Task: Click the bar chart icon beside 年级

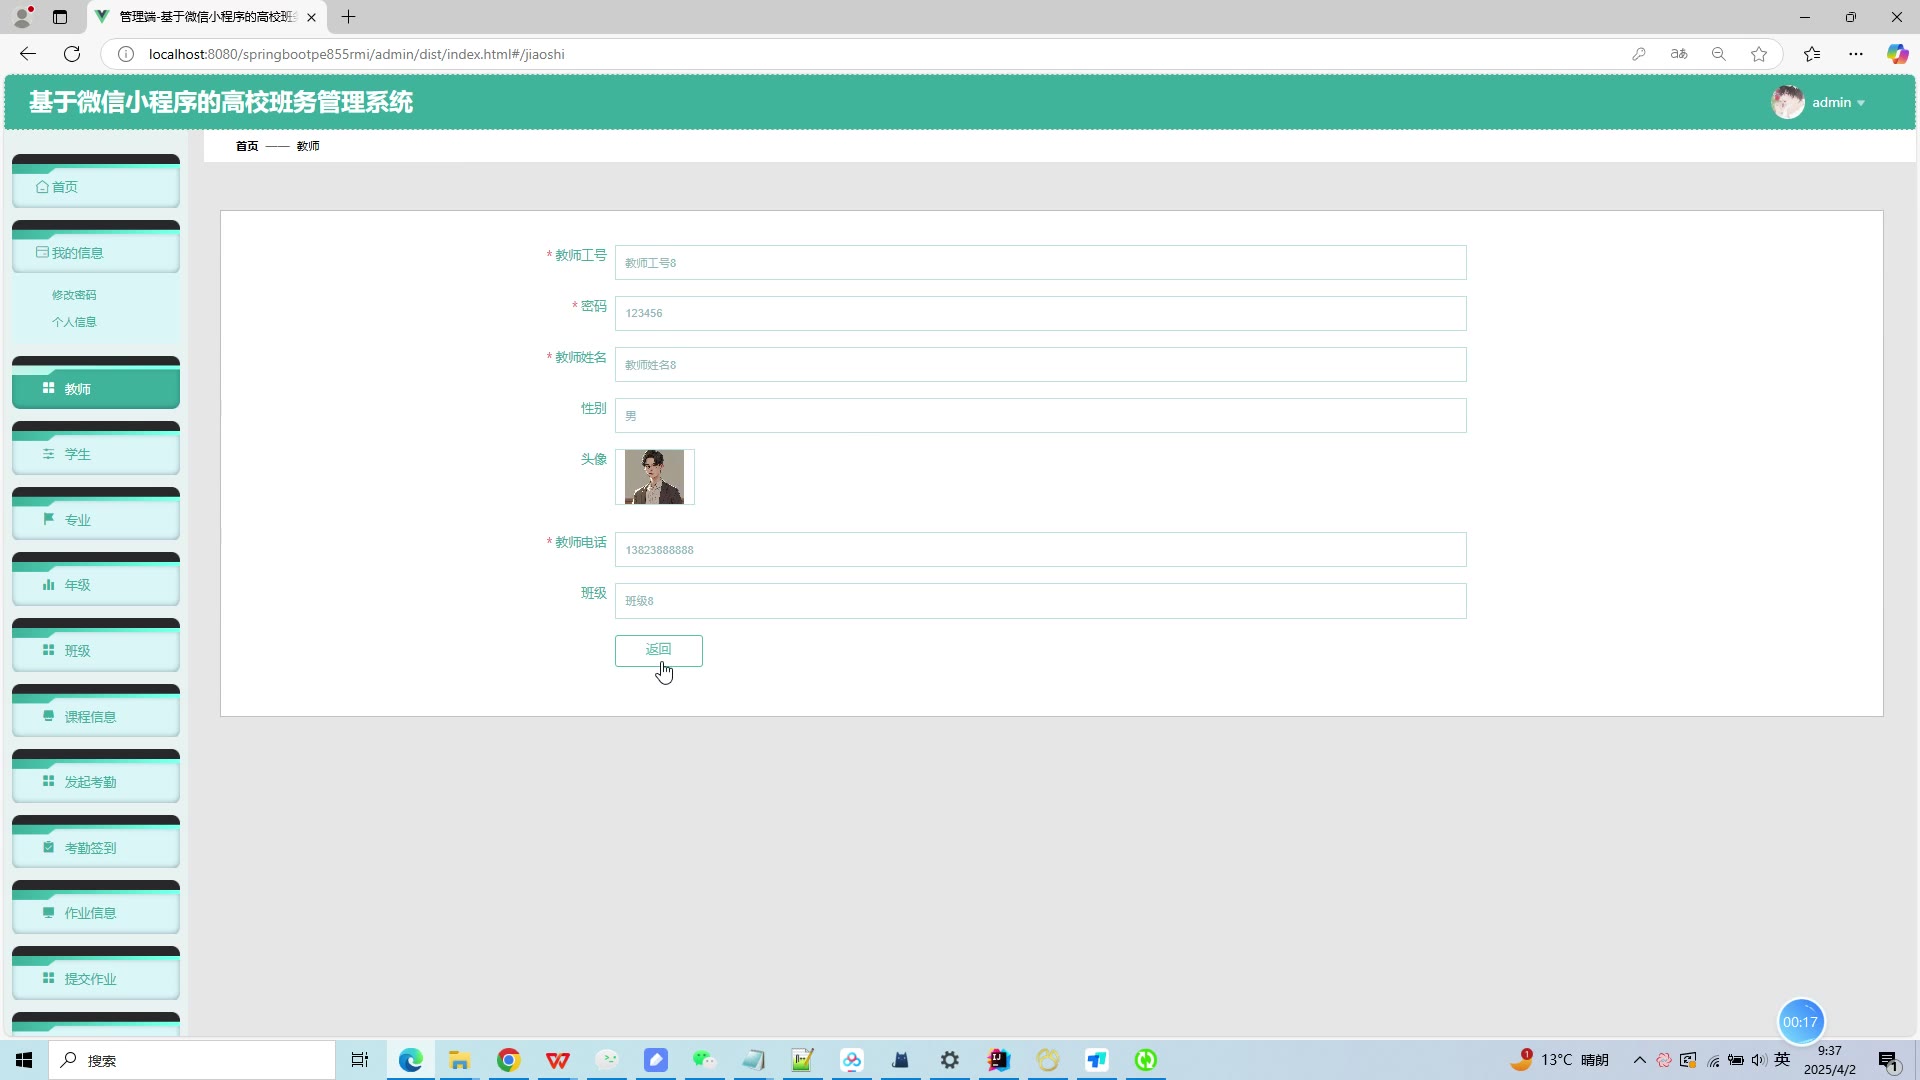Action: pyautogui.click(x=48, y=585)
